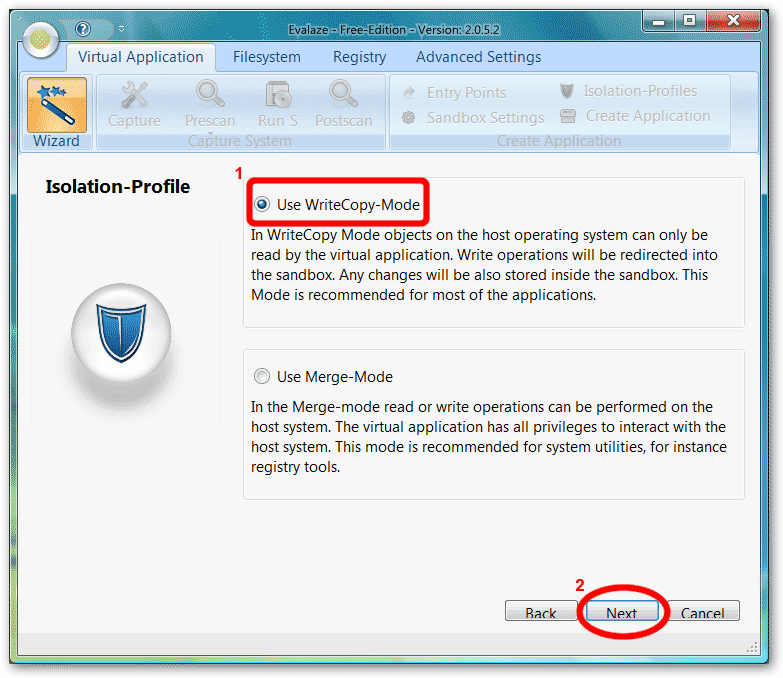Open Isolation-Profiles in ribbon
Viewport: 783px width, 678px height.
pos(628,91)
